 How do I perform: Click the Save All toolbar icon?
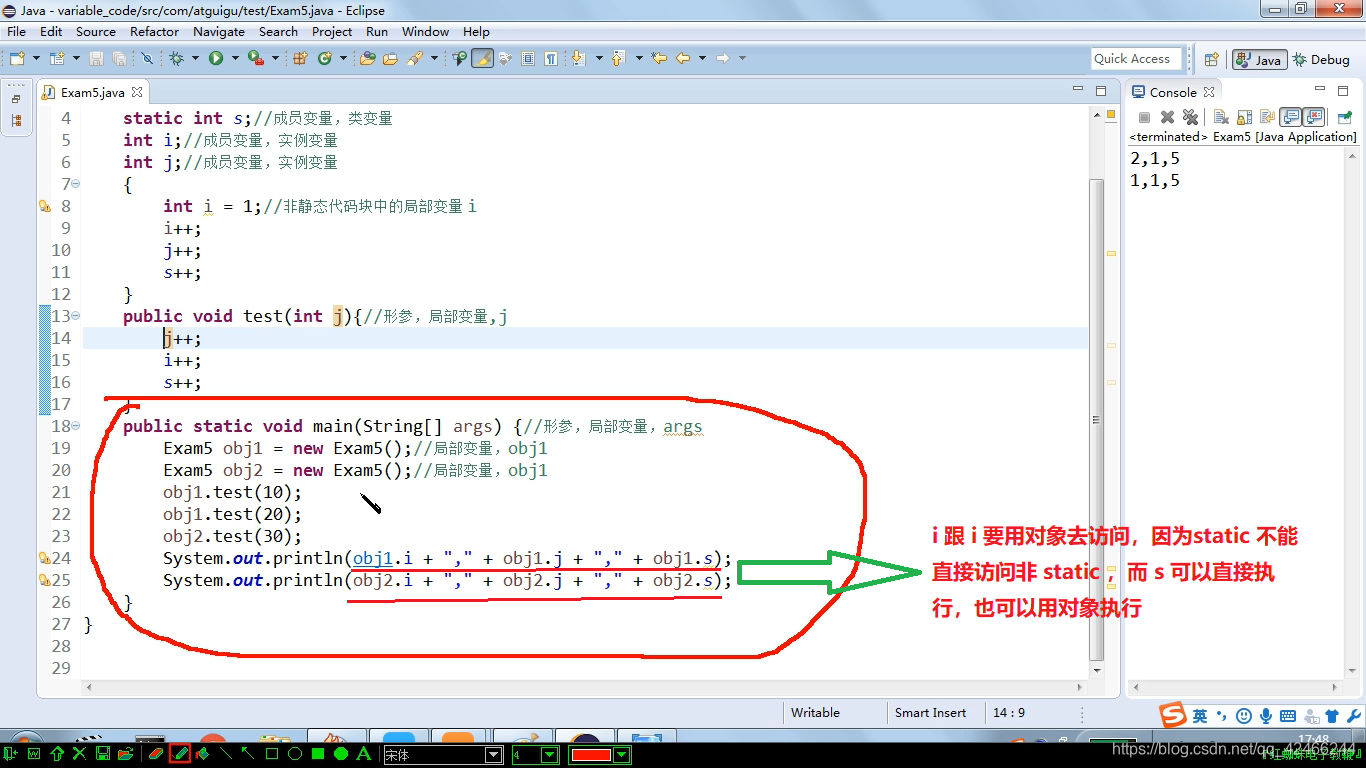pyautogui.click(x=120, y=59)
